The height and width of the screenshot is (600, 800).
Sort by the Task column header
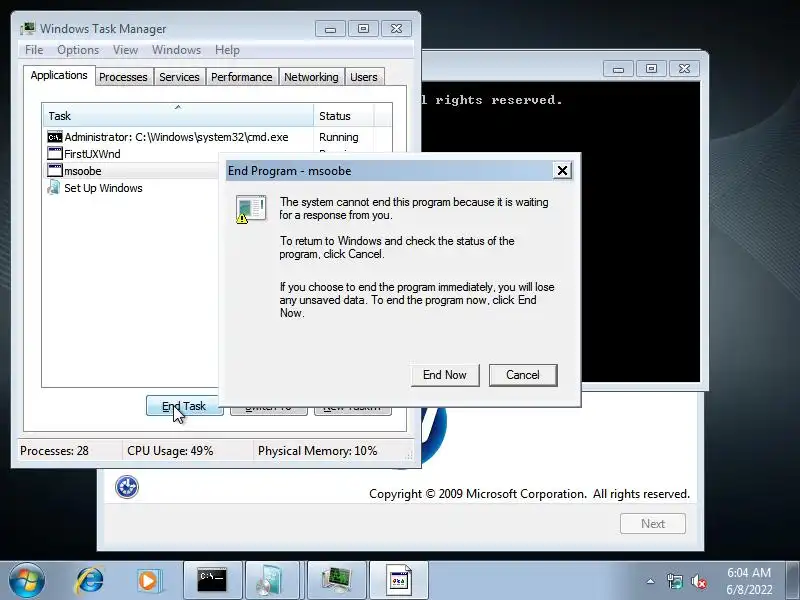(178, 116)
